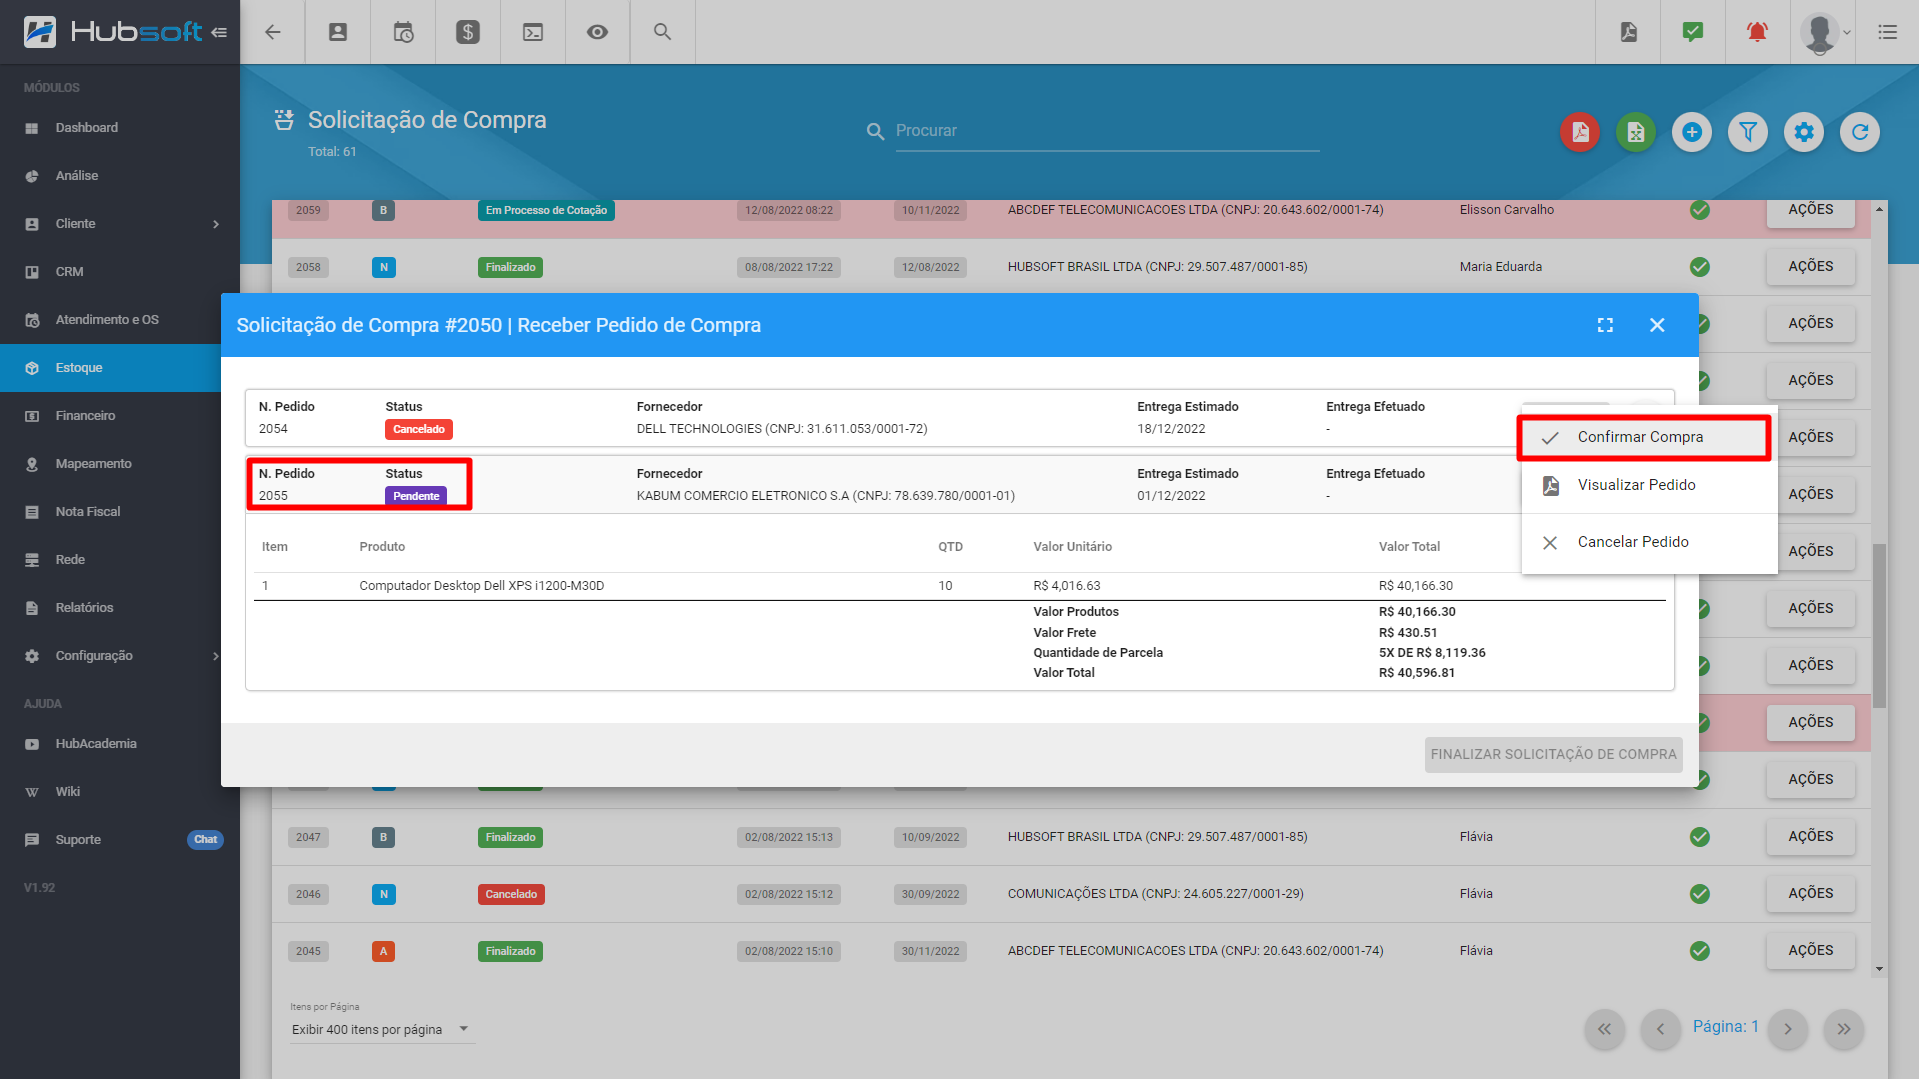Go to previous page of results
1919x1079 pixels.
coord(1660,1029)
